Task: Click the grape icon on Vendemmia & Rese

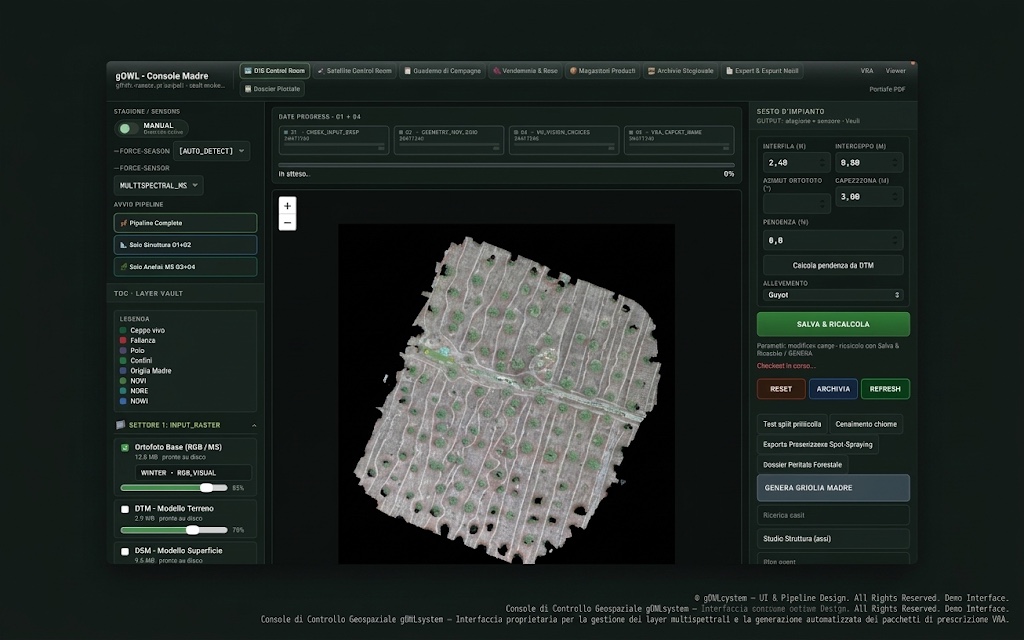Action: (496, 71)
